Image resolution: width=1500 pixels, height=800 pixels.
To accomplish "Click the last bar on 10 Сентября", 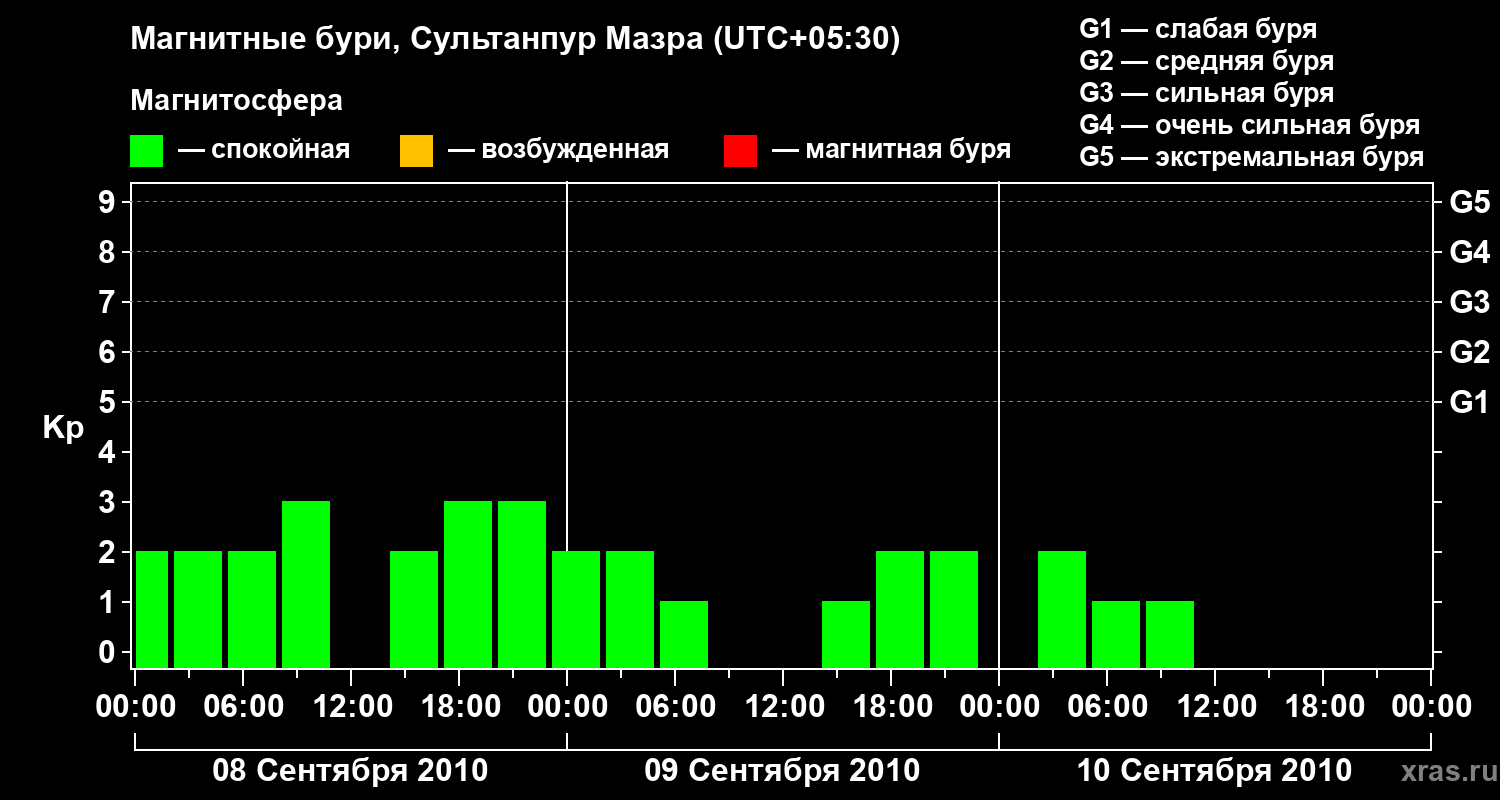I will (x=1170, y=634).
